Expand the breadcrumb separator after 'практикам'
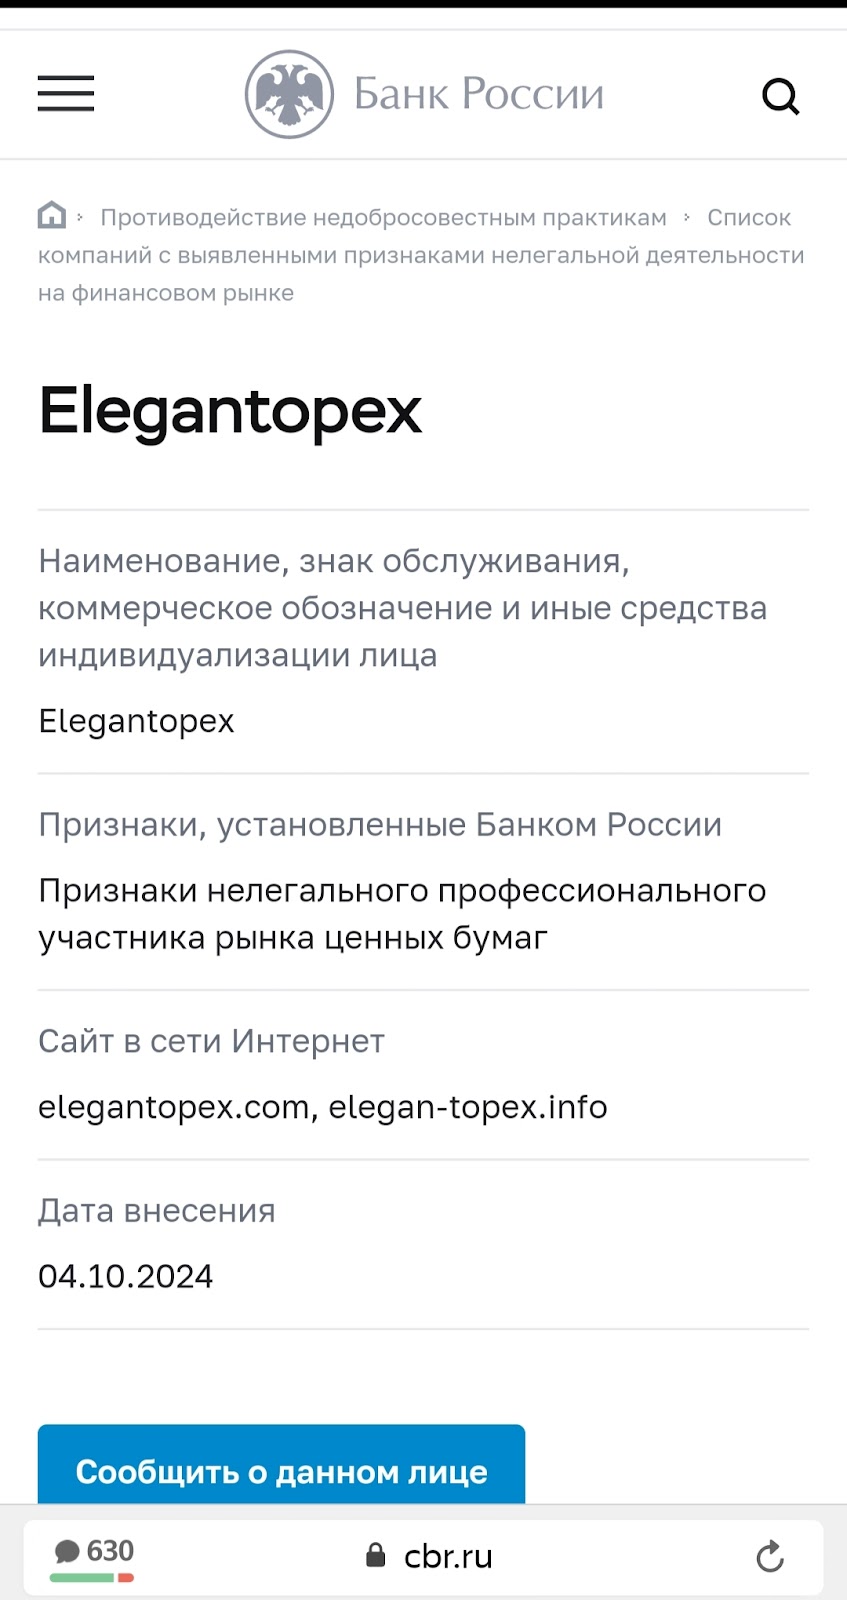Screen dimensions: 847x1600 [687, 215]
